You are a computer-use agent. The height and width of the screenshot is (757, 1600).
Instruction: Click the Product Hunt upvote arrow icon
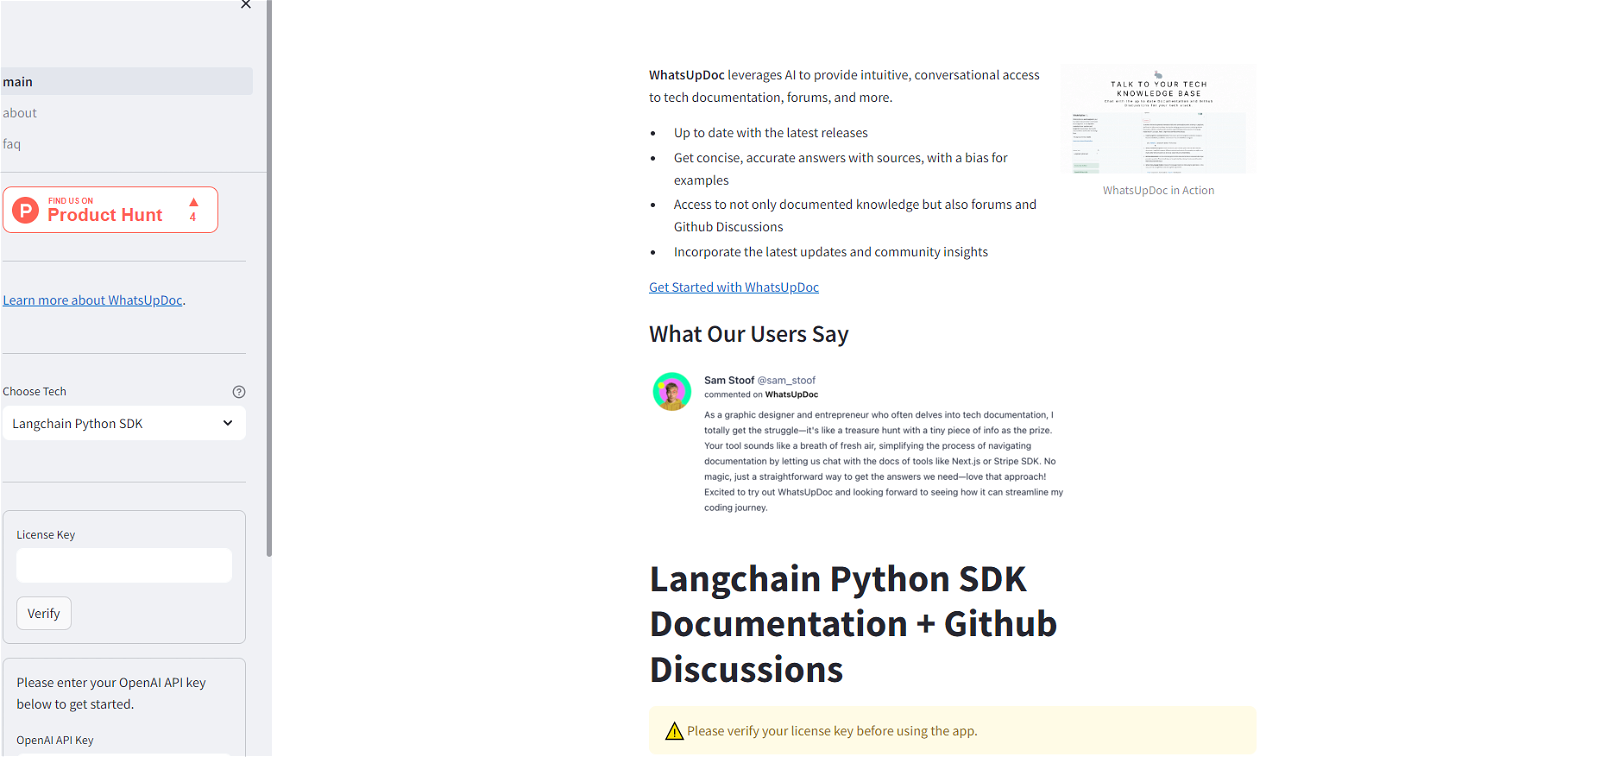coord(194,202)
